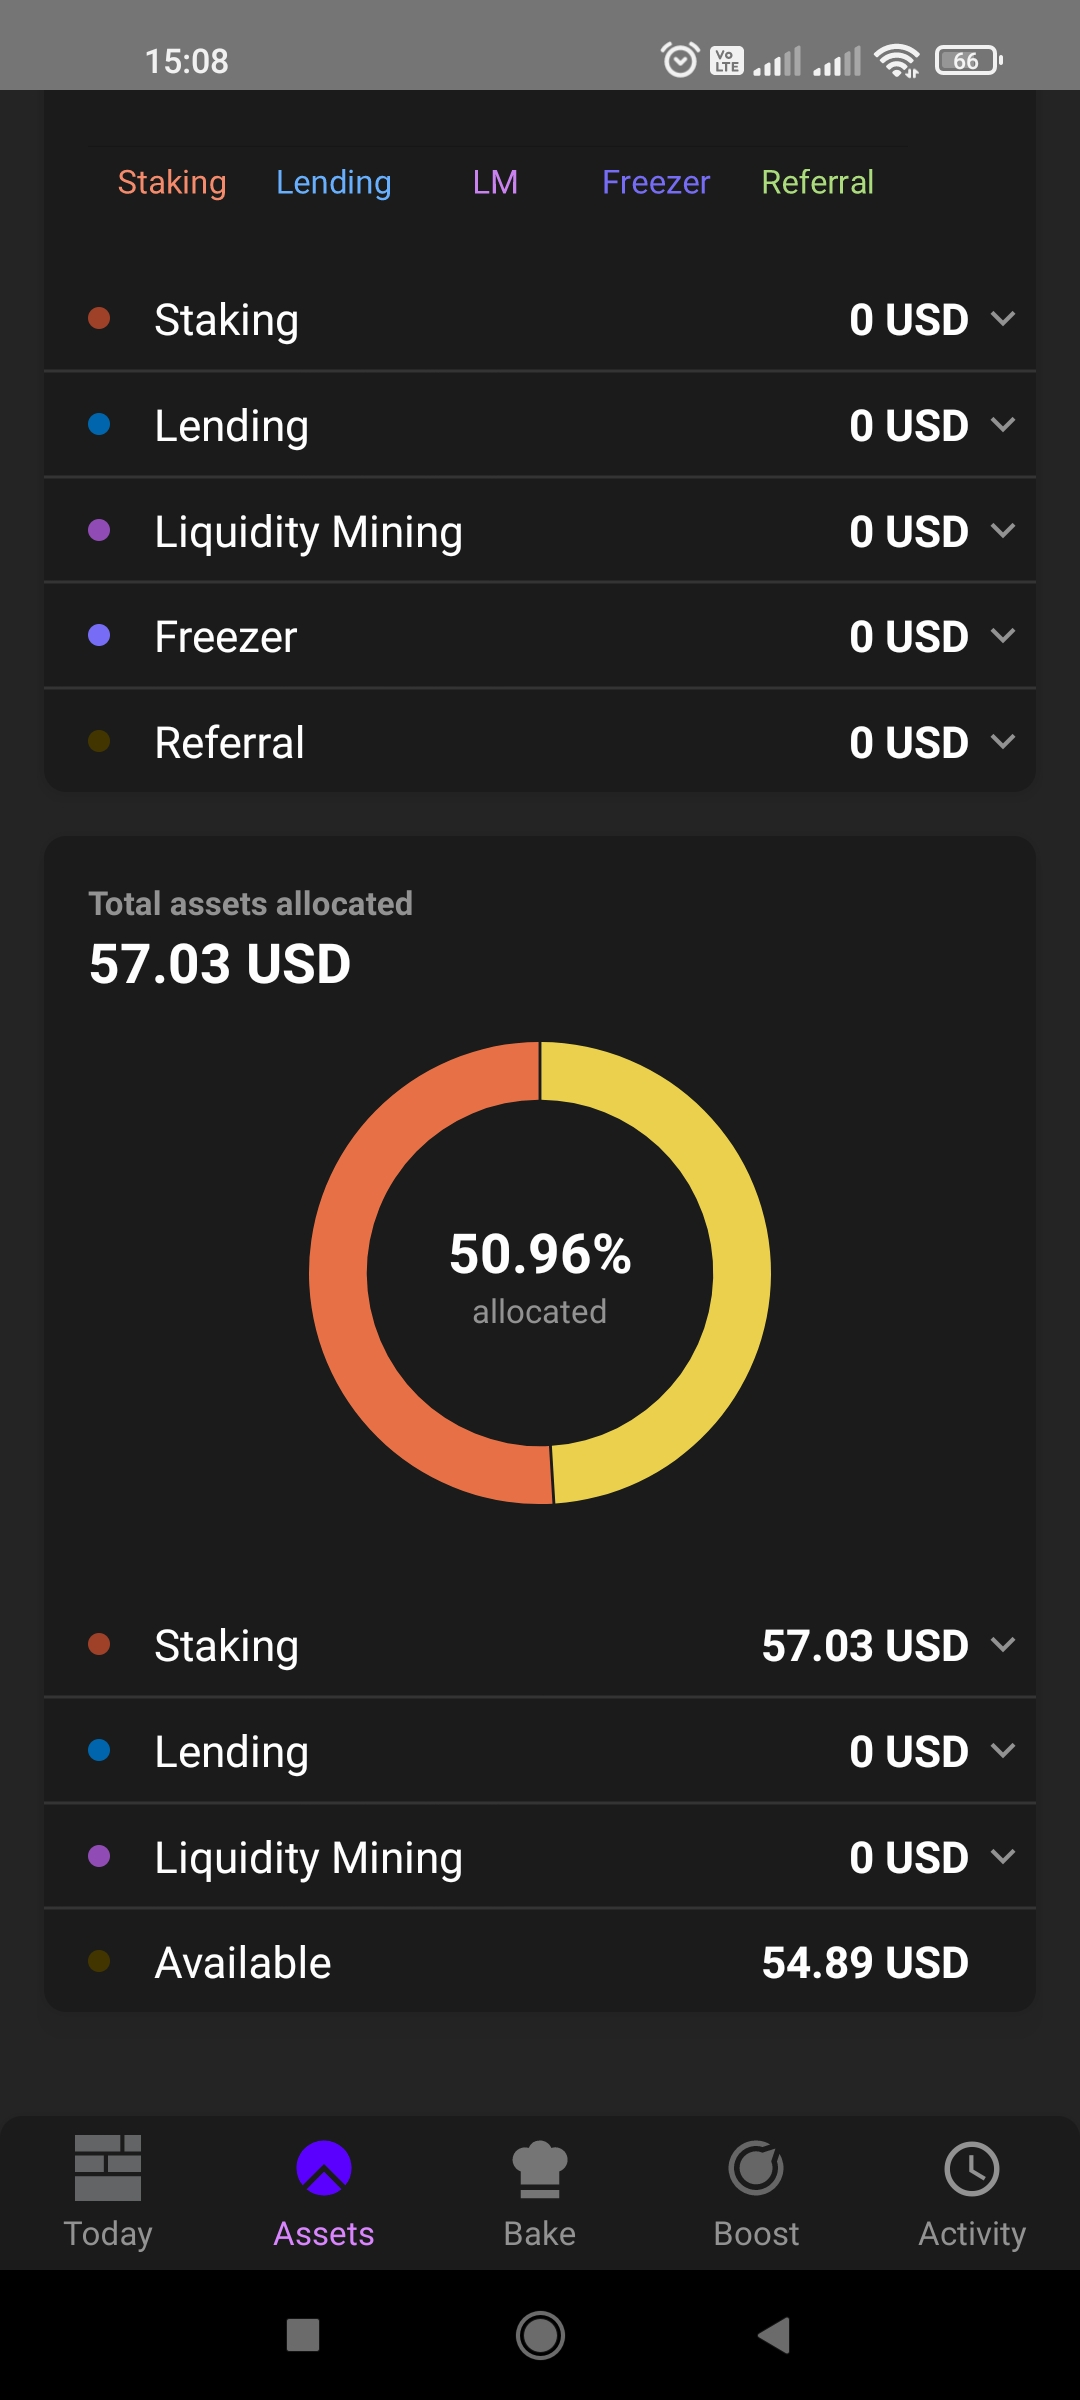Open the Today tab icon

pos(108,2168)
